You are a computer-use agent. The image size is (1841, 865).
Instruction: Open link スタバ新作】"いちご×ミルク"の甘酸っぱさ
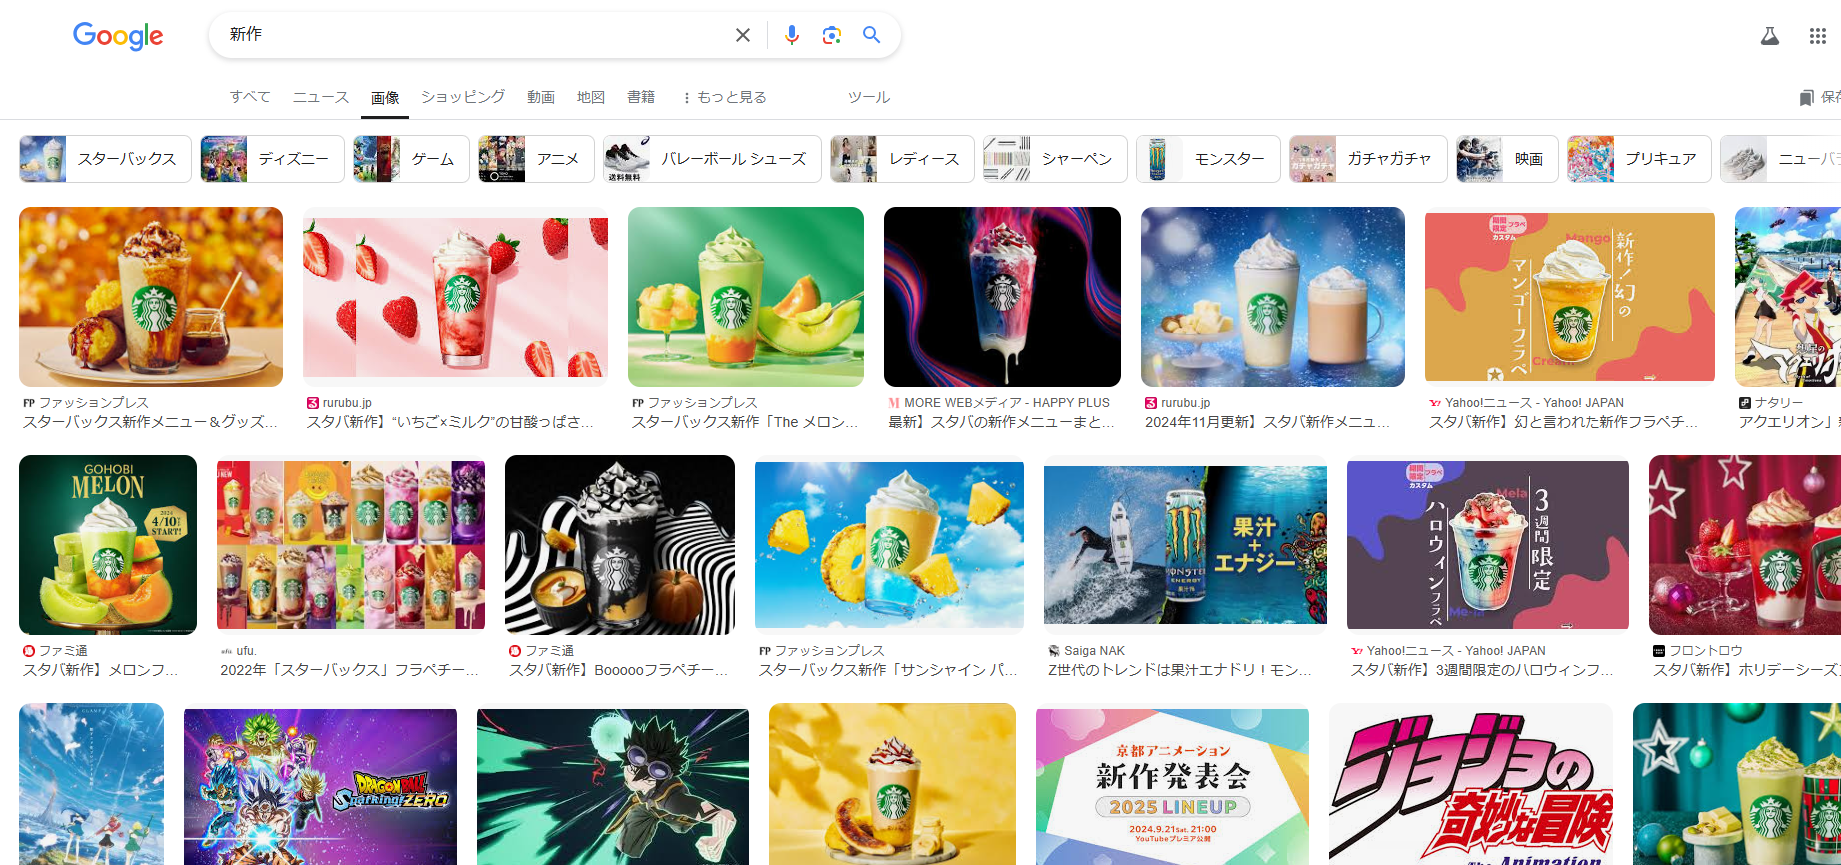(x=450, y=422)
